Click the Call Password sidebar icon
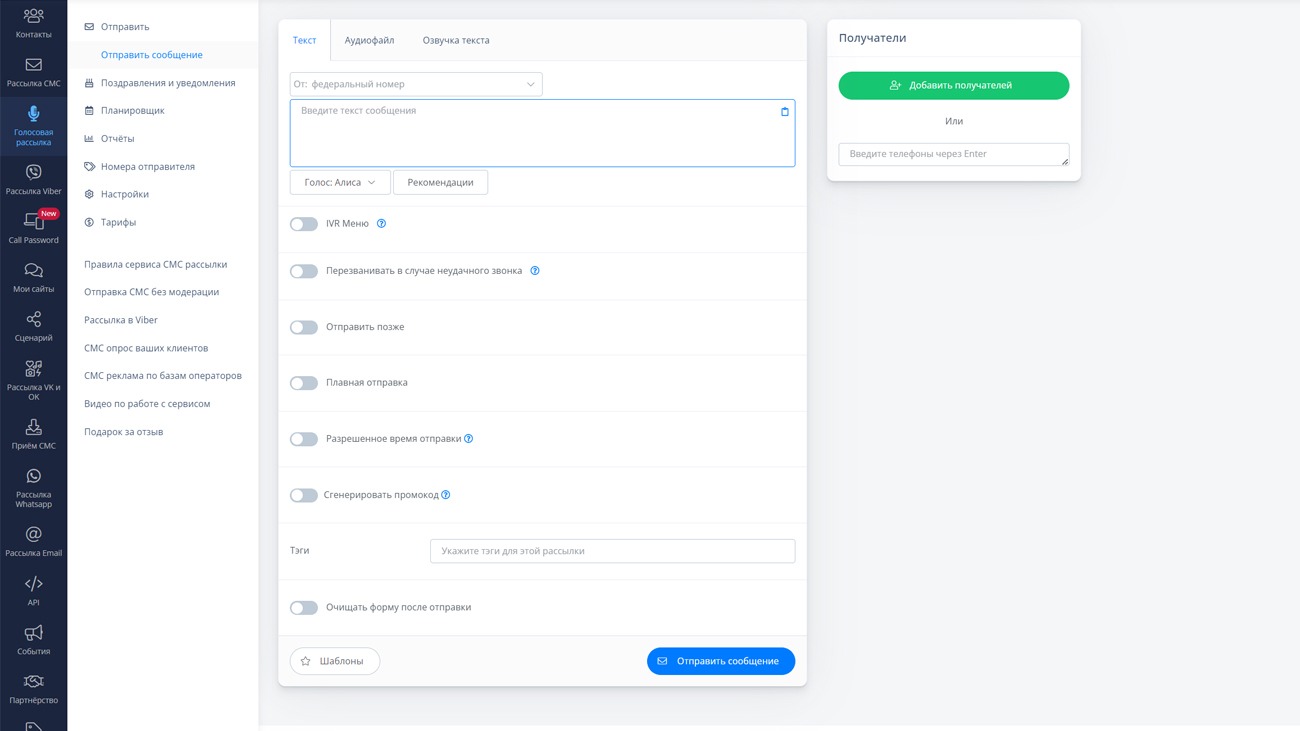This screenshot has width=1300, height=731. point(33,227)
